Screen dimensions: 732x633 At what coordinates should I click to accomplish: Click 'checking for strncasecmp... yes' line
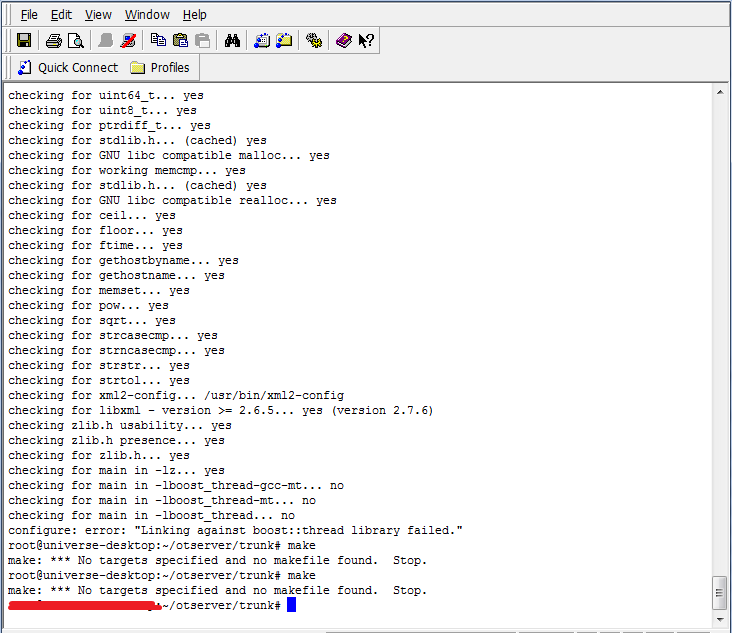pyautogui.click(x=116, y=351)
